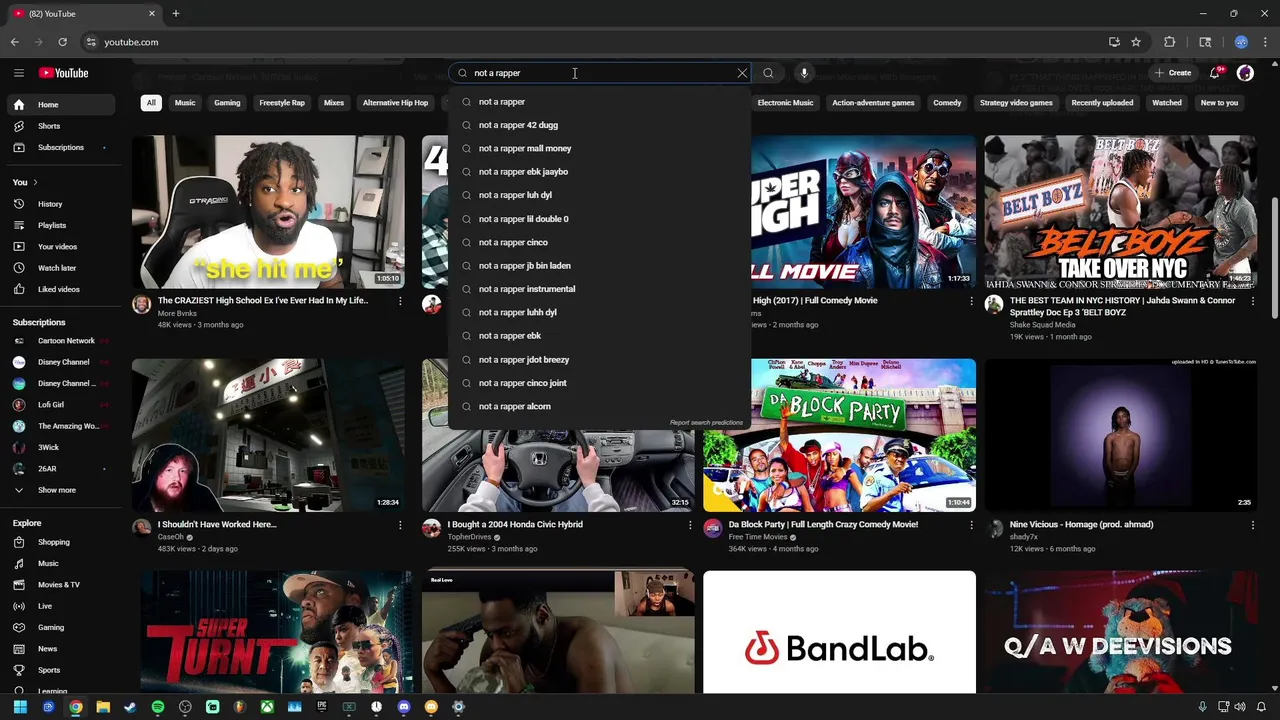The width and height of the screenshot is (1280, 720).
Task: Open Nine Vicious Homage video thumbnail
Action: click(x=1120, y=435)
